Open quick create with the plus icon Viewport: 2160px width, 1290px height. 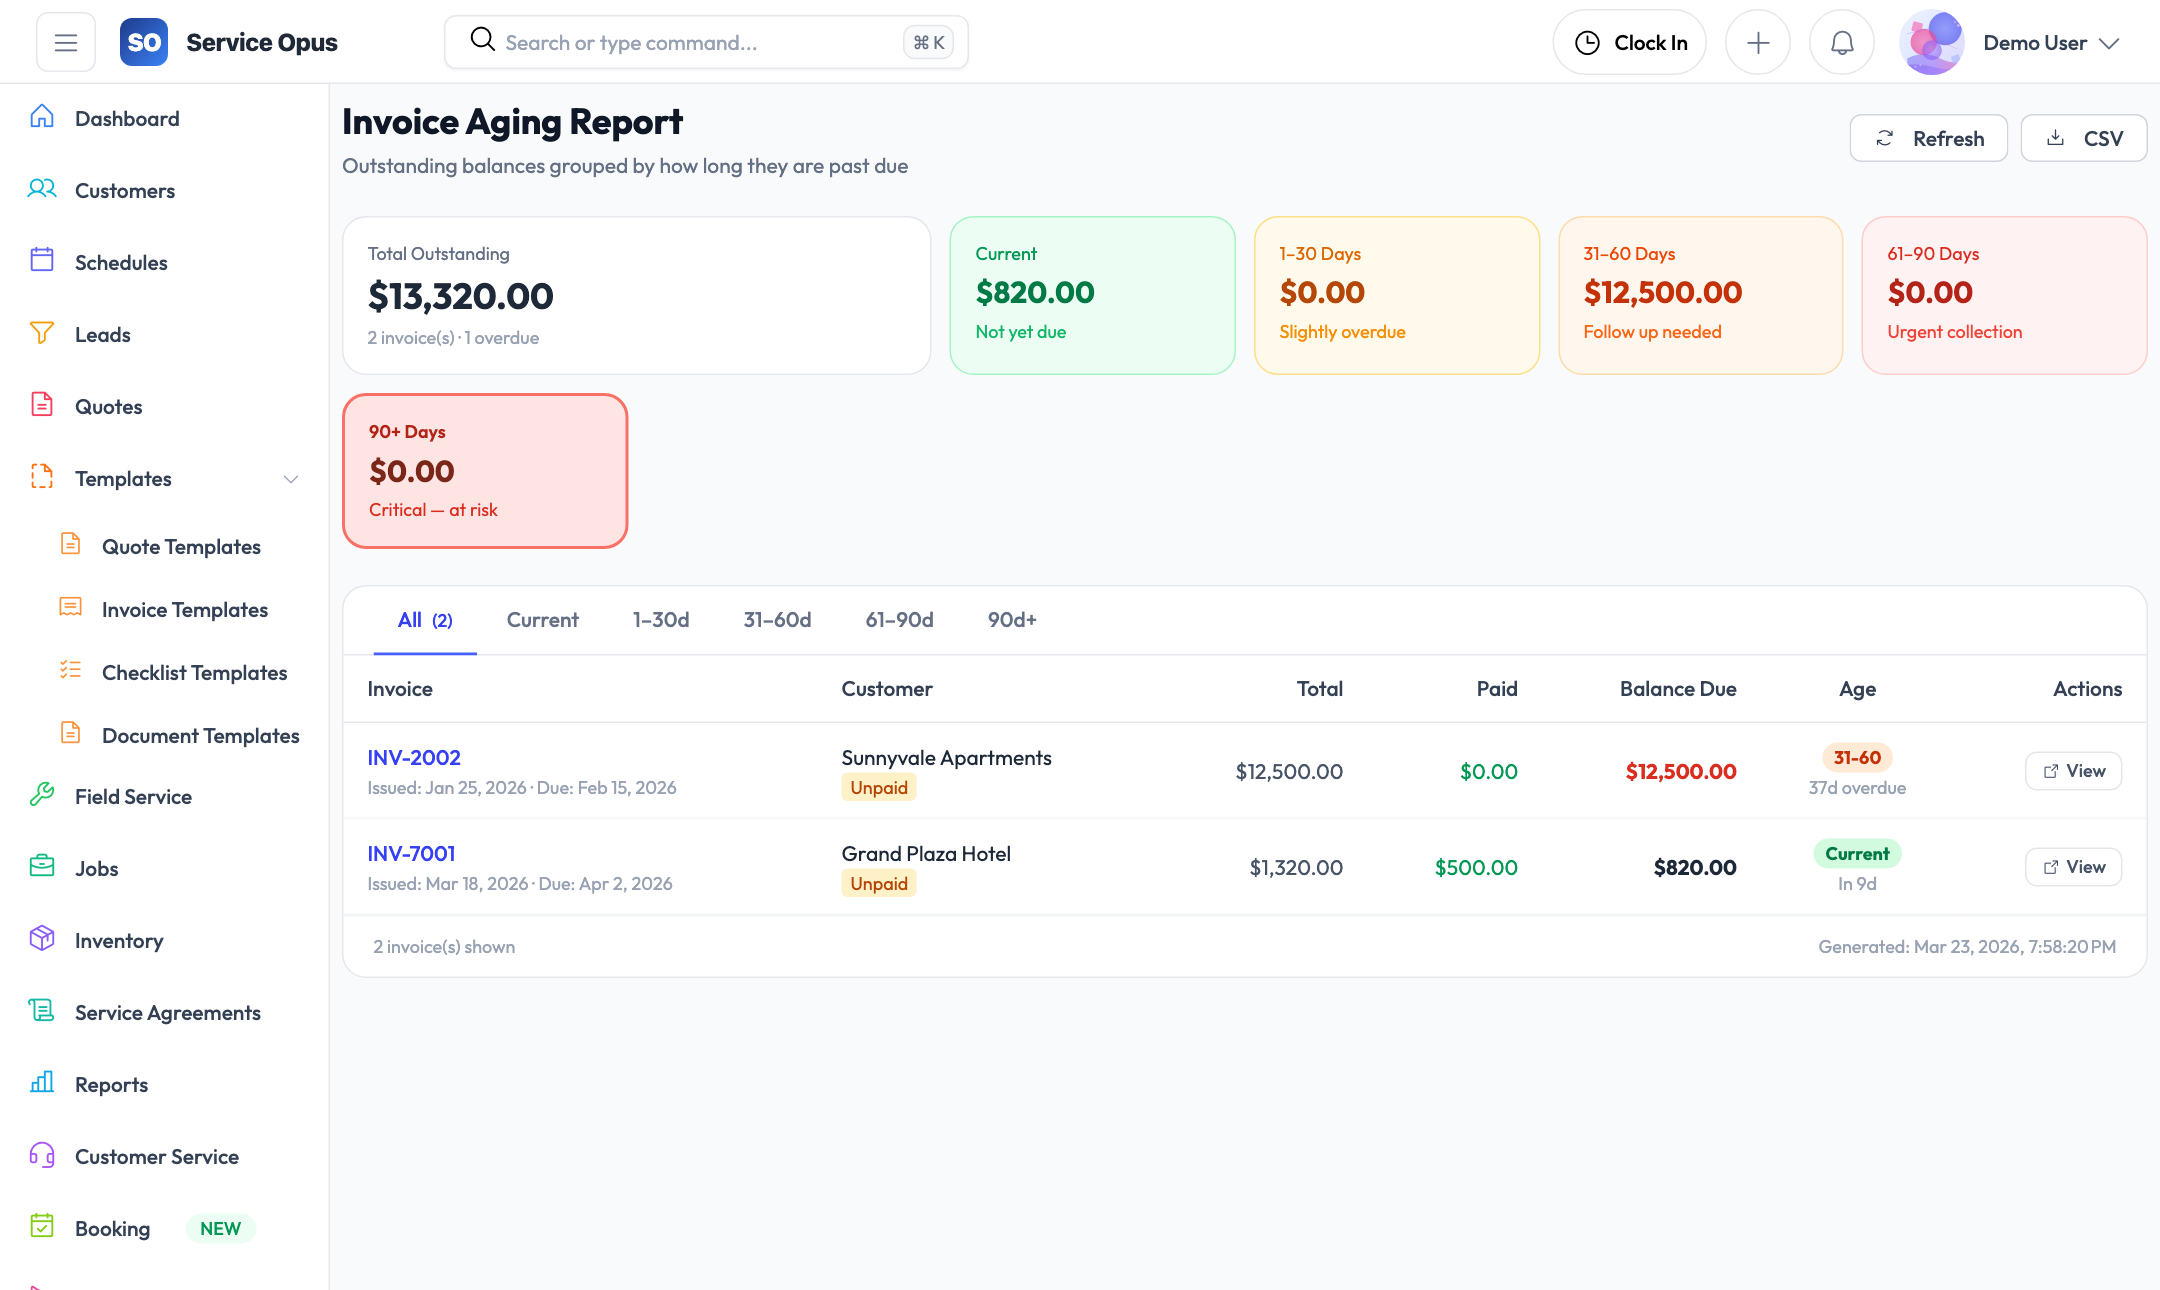[x=1758, y=41]
